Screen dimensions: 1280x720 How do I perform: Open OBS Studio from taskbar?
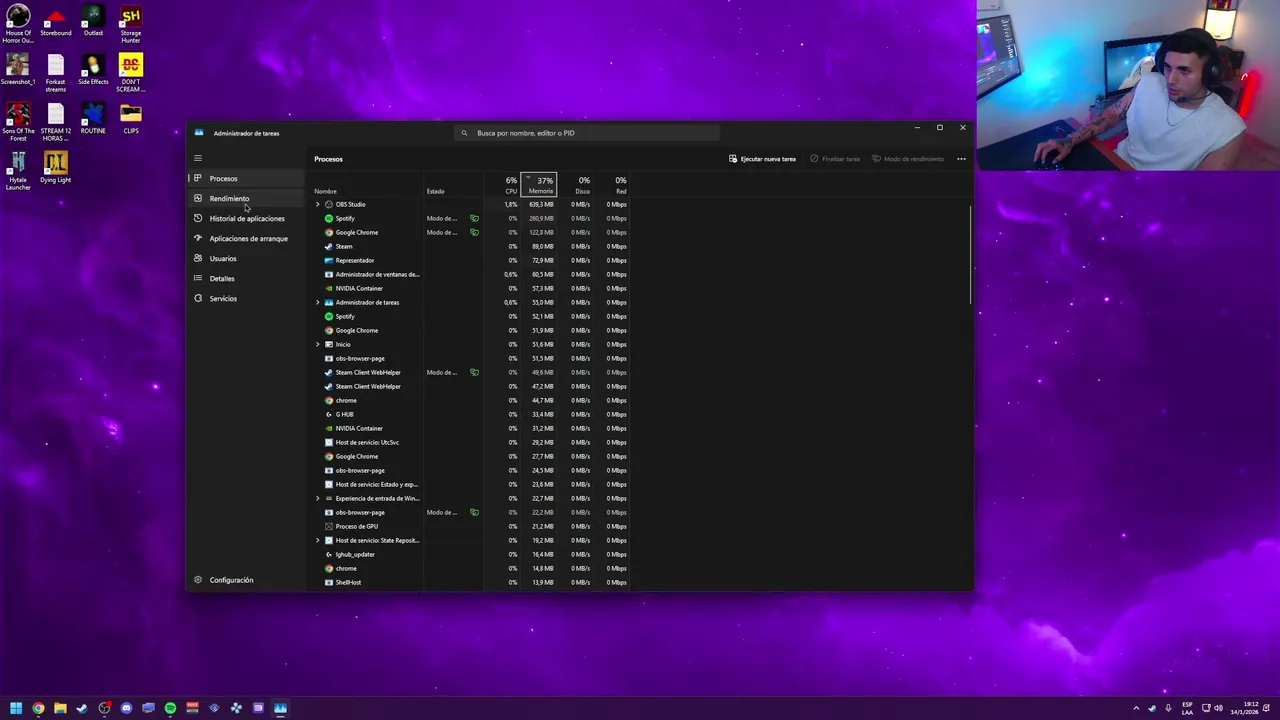point(104,708)
